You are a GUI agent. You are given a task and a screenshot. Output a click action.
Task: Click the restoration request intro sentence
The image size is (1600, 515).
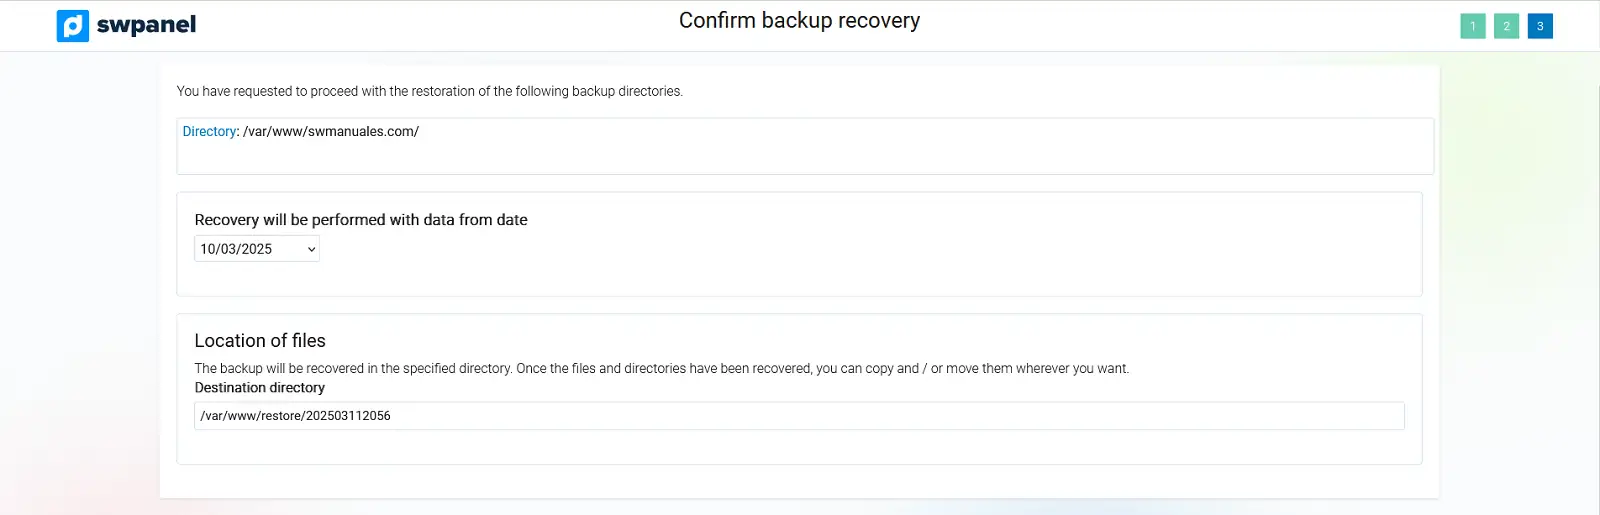429,91
